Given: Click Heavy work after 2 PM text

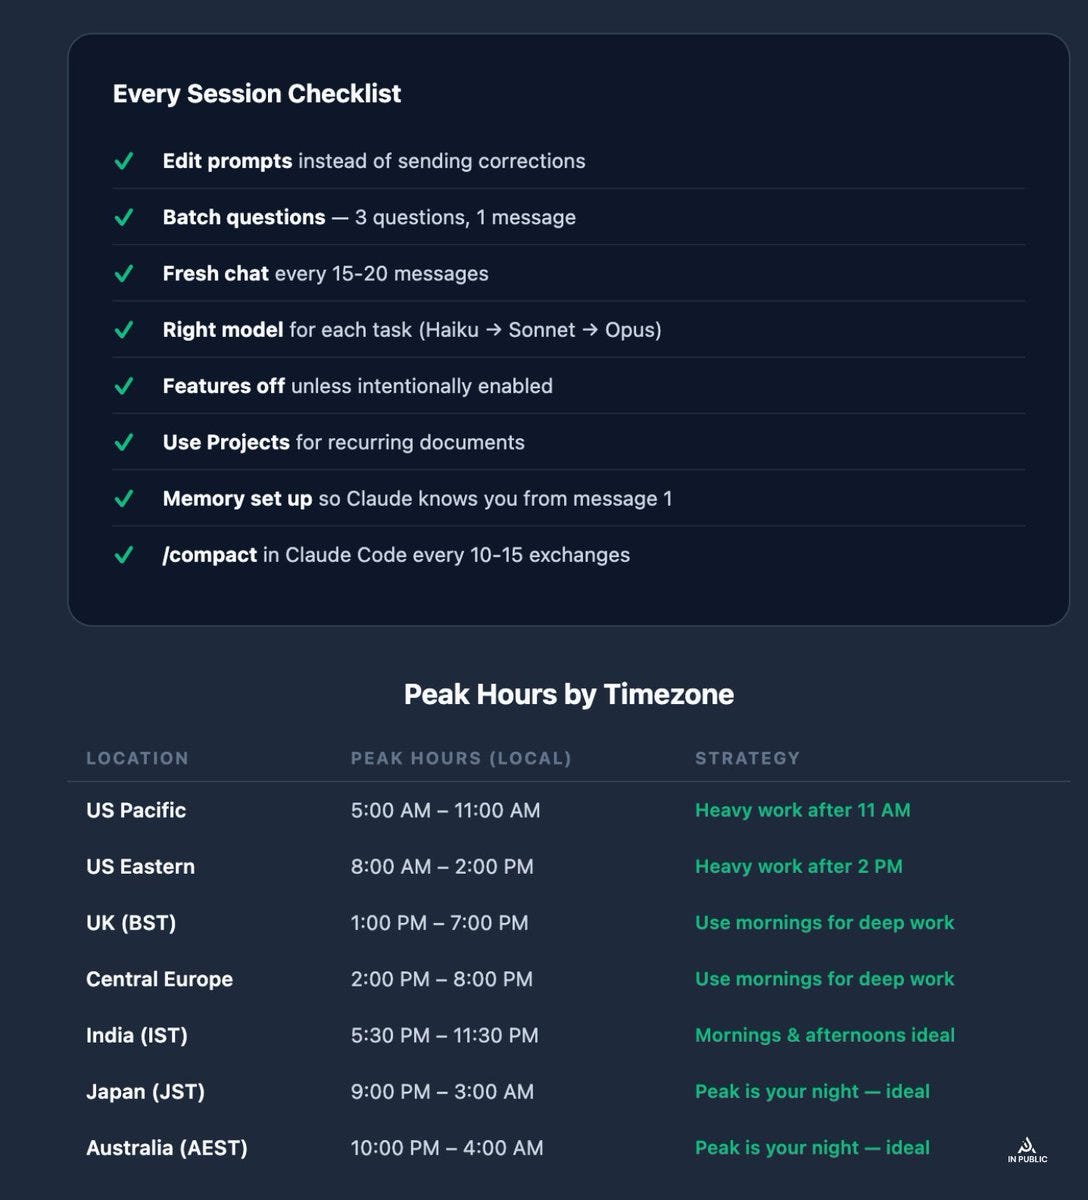Looking at the screenshot, I should (799, 866).
